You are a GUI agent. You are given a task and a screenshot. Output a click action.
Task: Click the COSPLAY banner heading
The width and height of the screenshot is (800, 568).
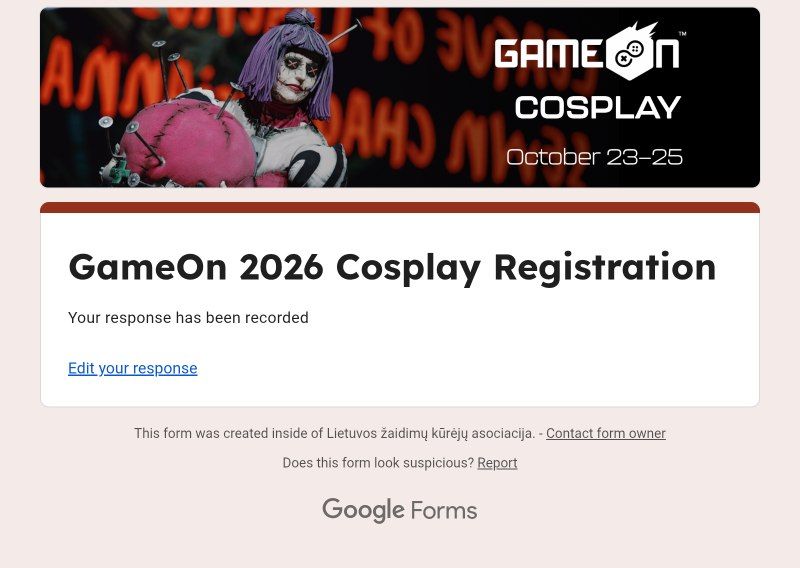pyautogui.click(x=597, y=108)
